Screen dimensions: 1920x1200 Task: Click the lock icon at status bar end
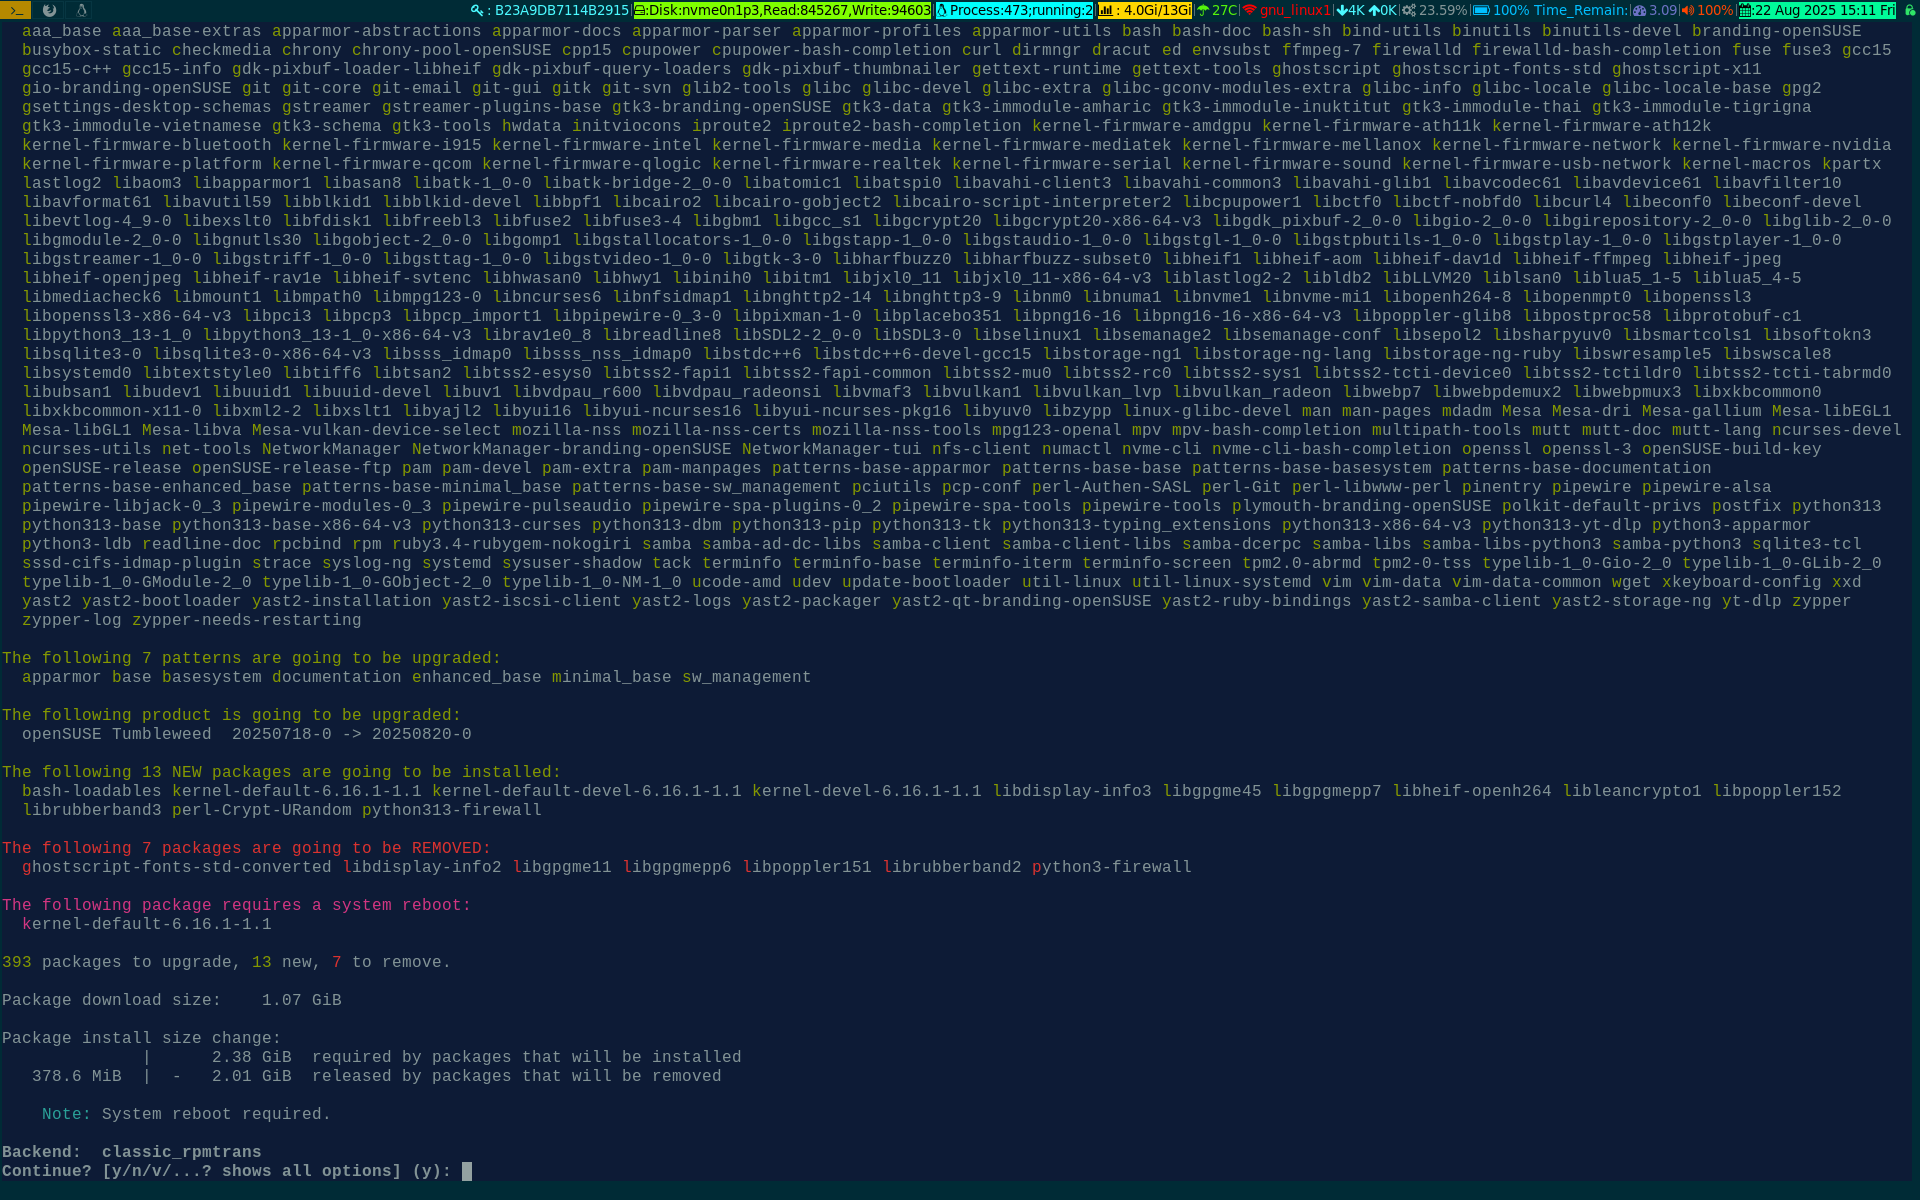(x=1909, y=10)
